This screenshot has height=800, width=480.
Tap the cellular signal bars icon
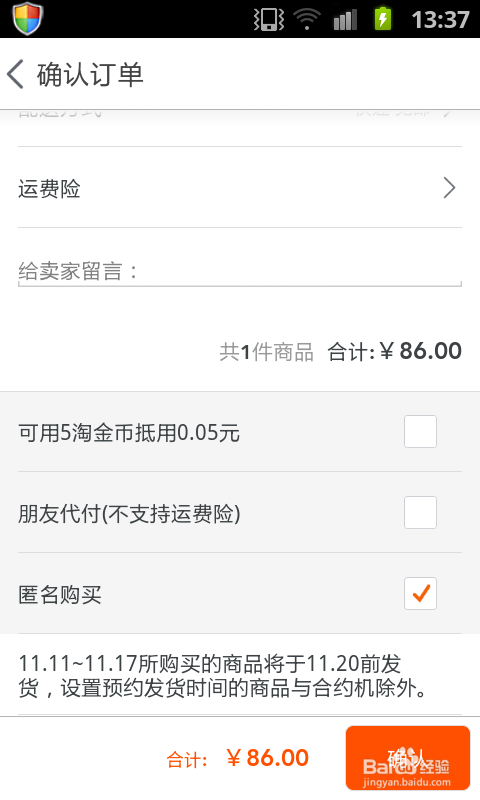(x=345, y=19)
